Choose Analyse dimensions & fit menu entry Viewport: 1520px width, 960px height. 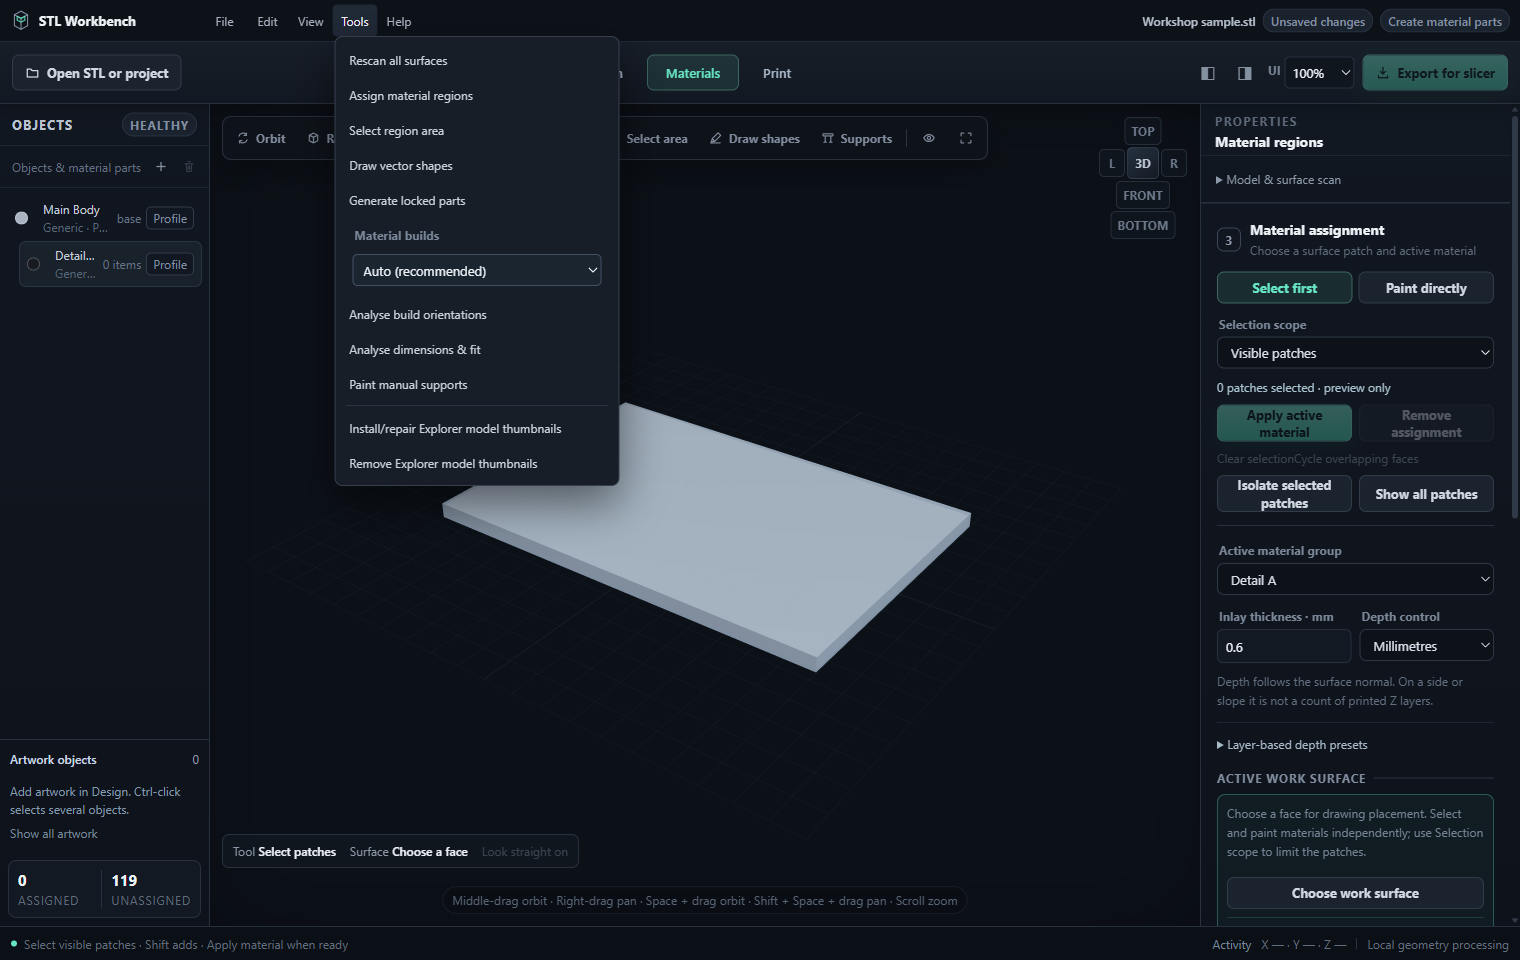pos(477,350)
